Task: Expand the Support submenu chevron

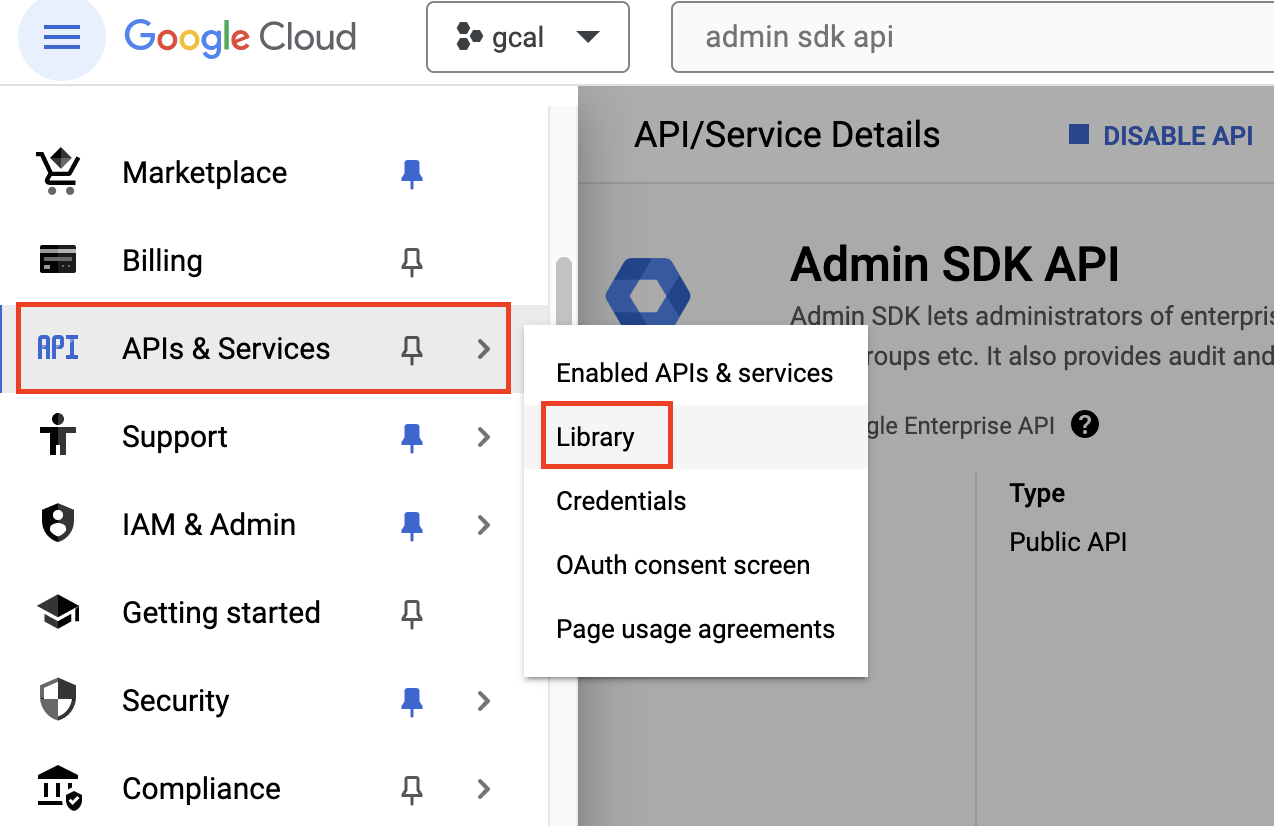Action: [x=484, y=436]
